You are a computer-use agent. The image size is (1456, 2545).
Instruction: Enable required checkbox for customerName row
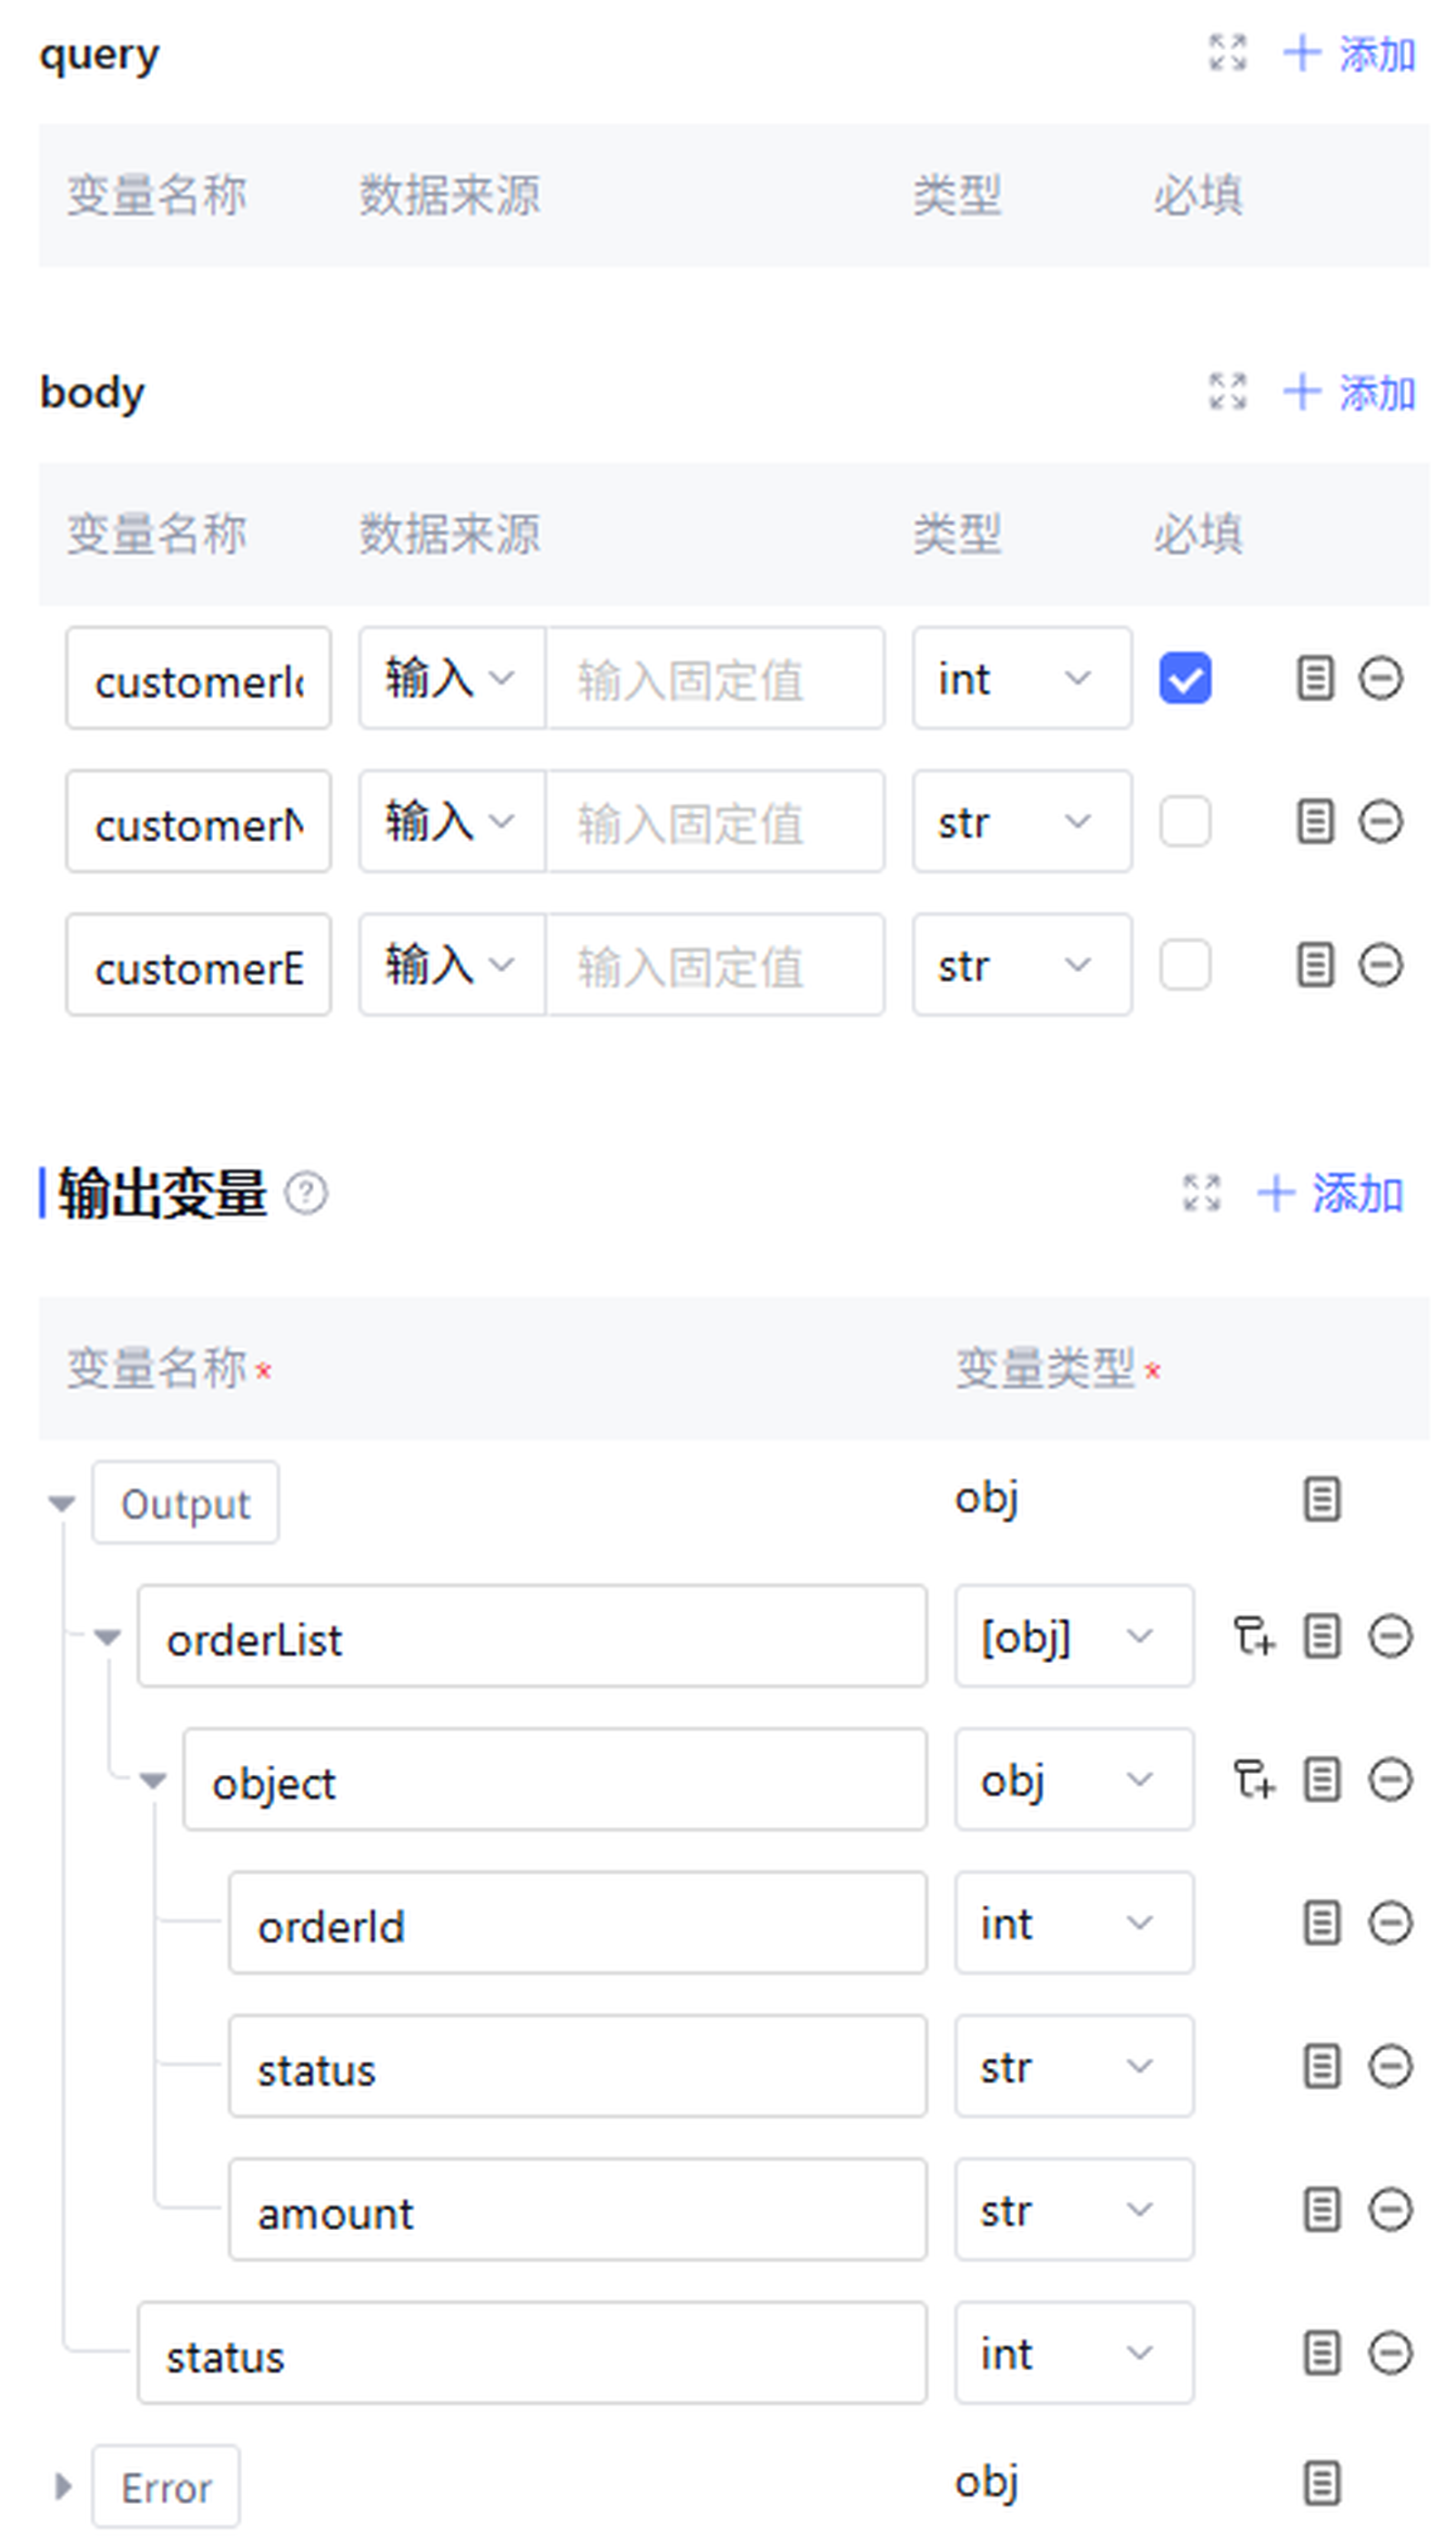1185,822
